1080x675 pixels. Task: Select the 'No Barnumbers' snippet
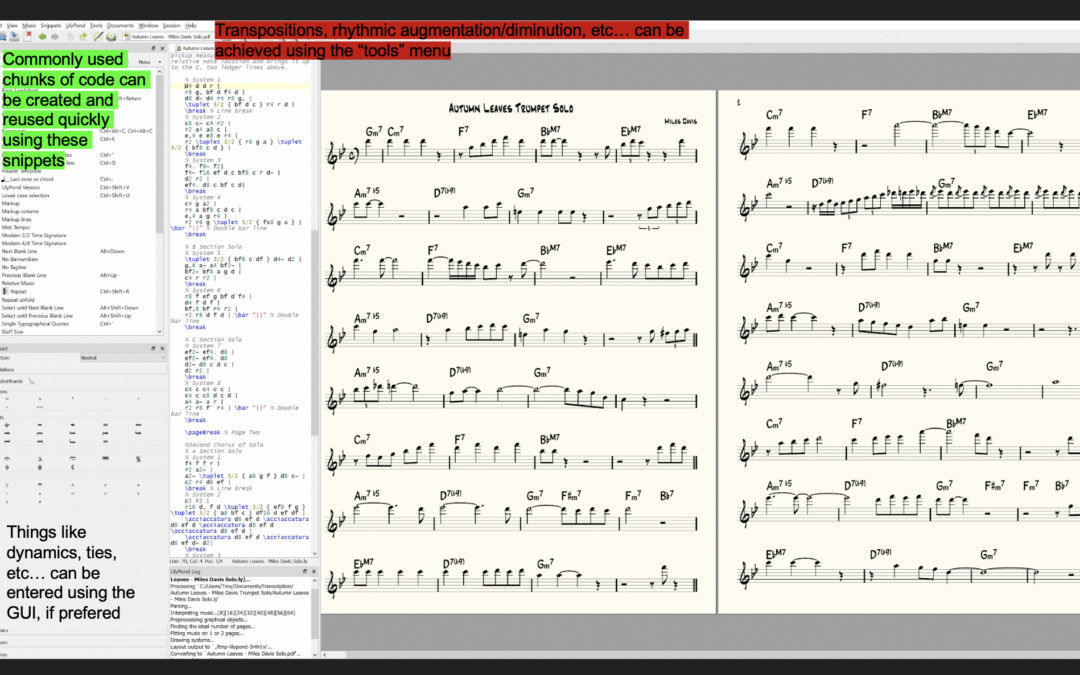coord(20,260)
